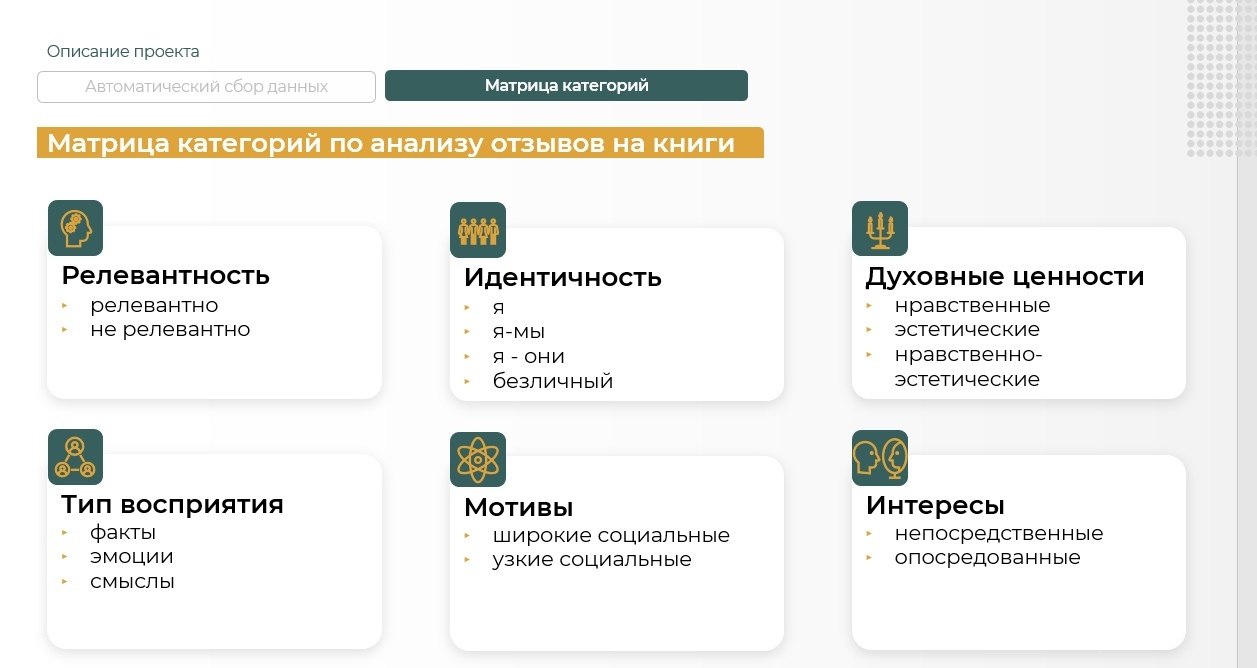Click the 'факты' list item
The width and height of the screenshot is (1257, 668).
[123, 533]
